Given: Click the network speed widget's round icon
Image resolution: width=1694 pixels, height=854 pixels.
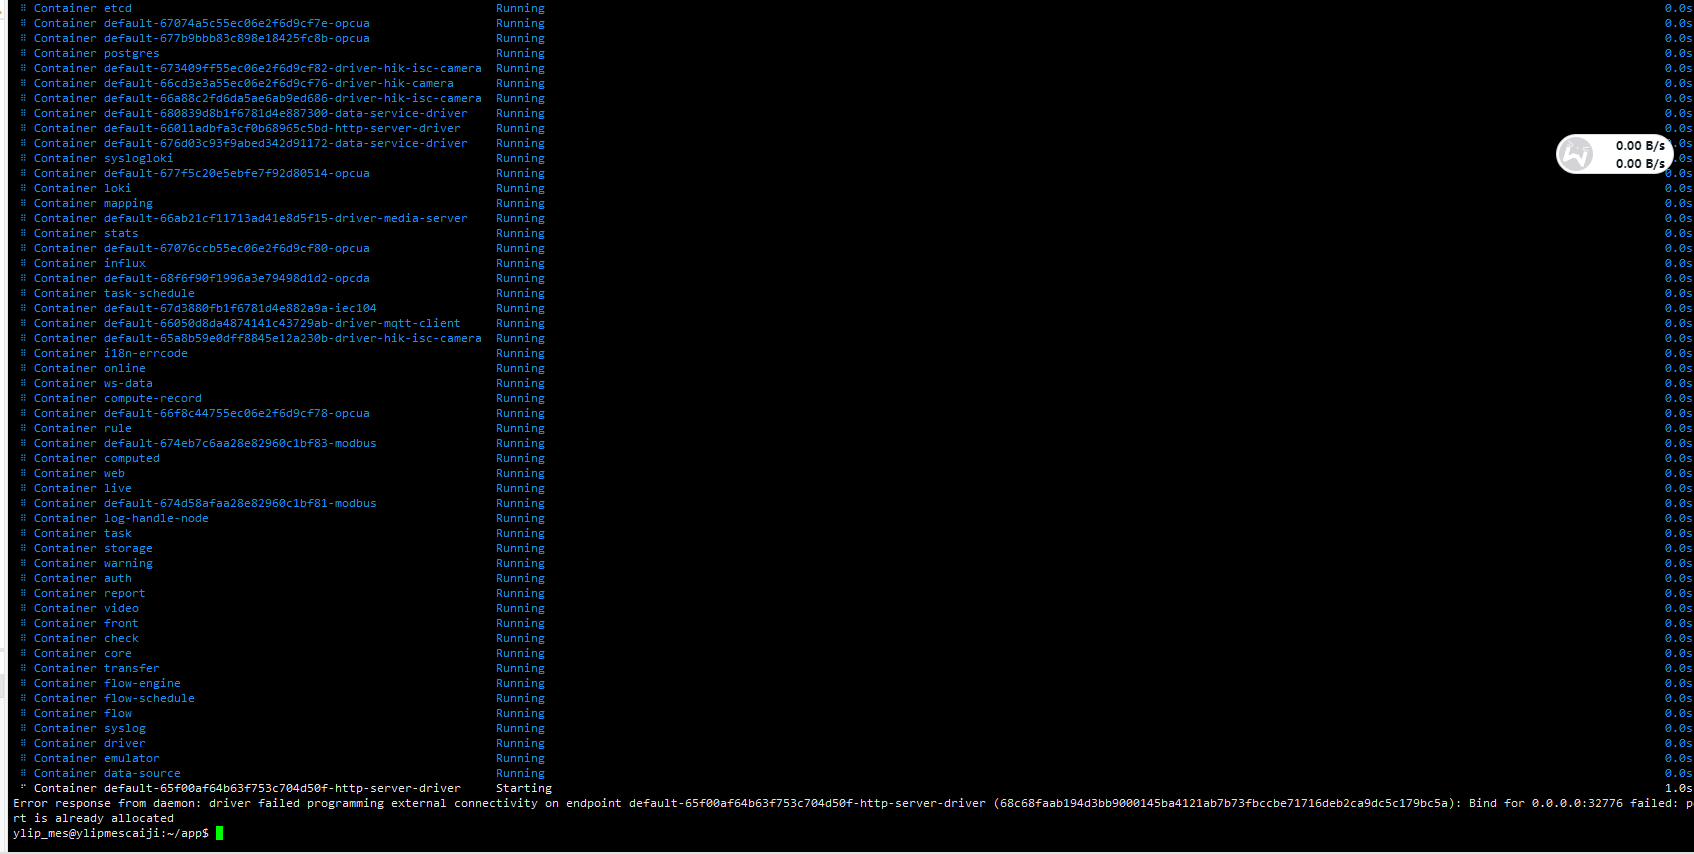Looking at the screenshot, I should coord(1577,154).
